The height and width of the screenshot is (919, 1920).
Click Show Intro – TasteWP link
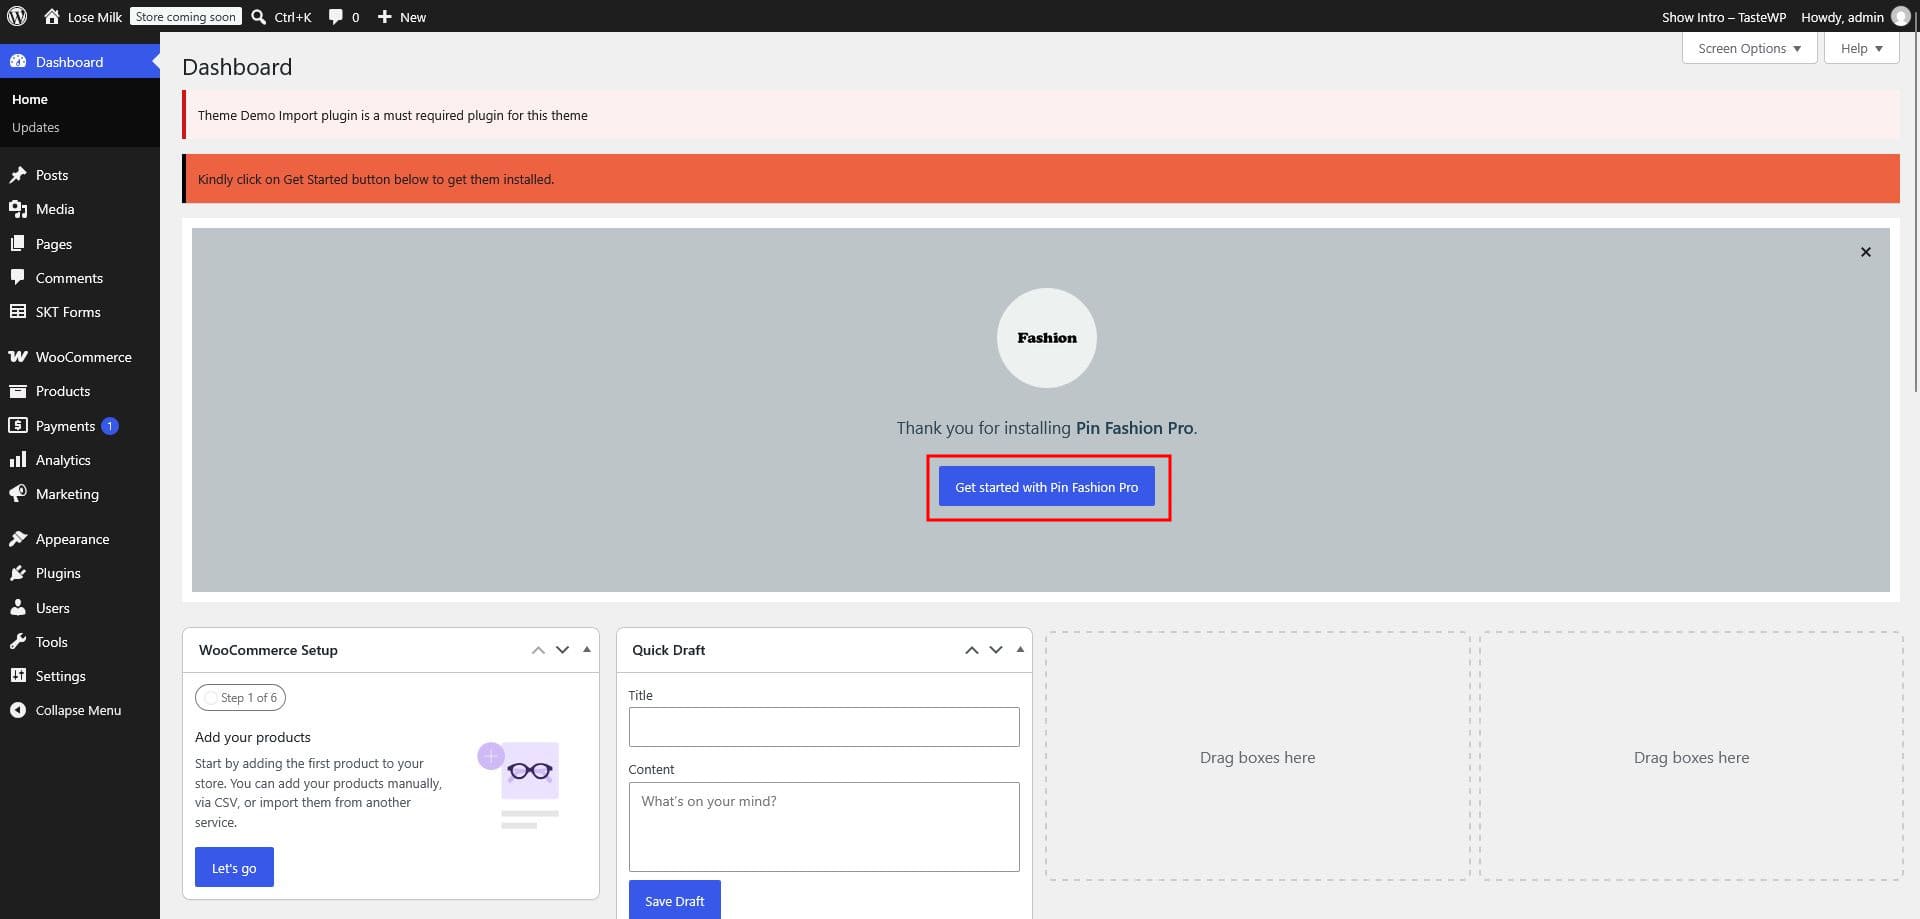coord(1723,17)
